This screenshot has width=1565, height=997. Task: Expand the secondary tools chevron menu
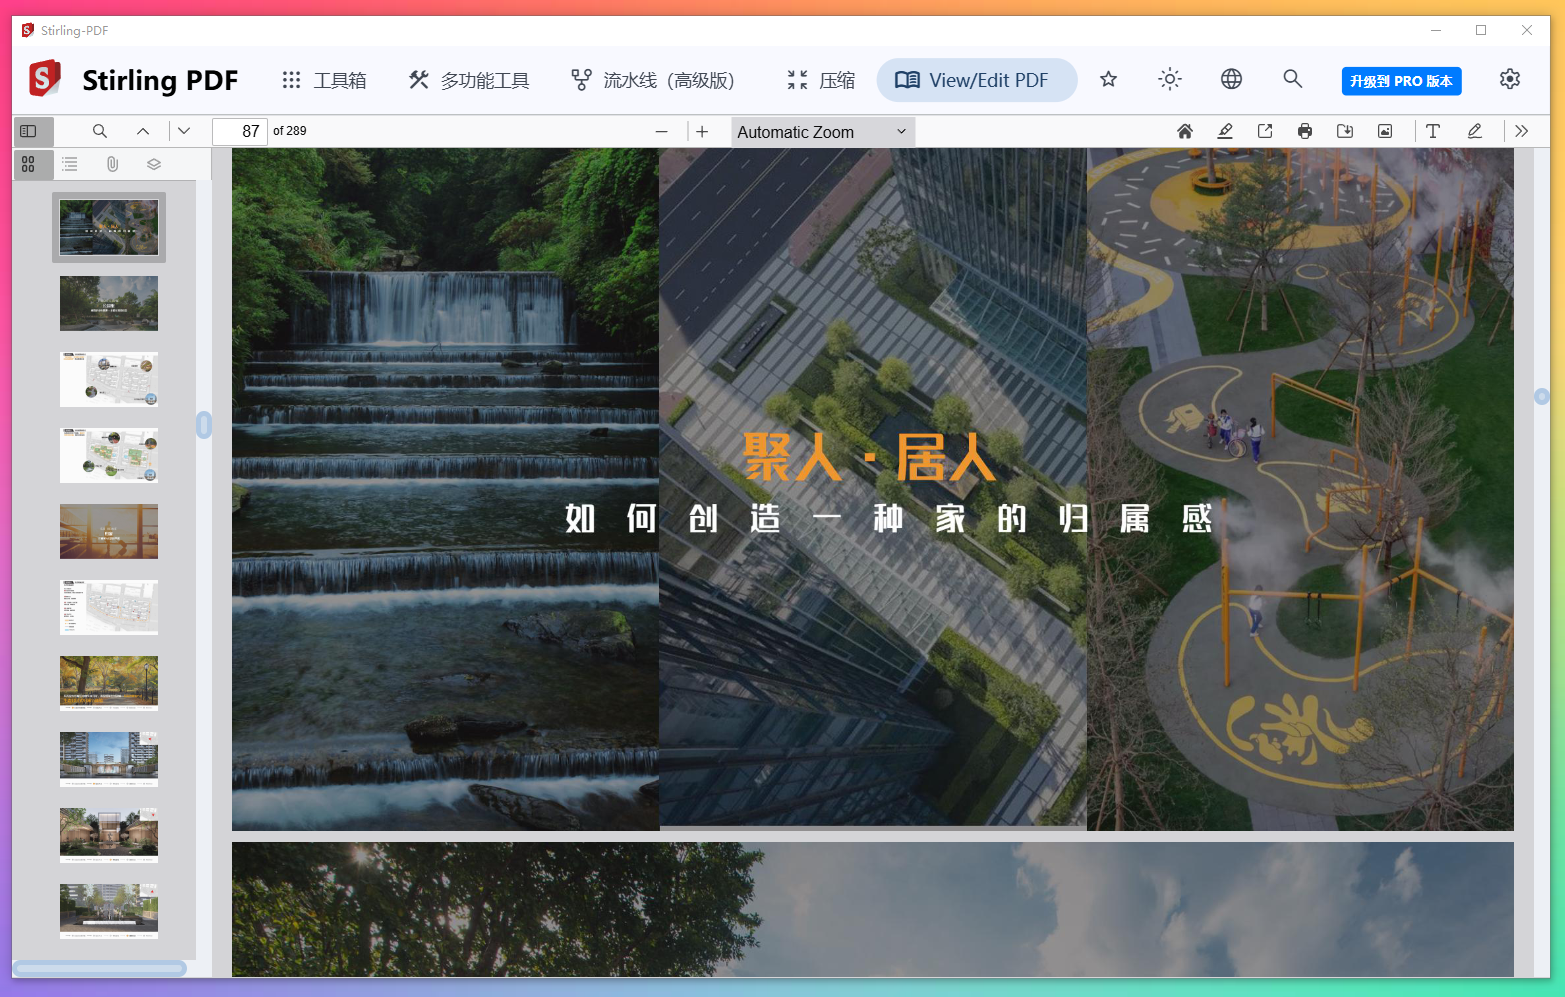tap(1522, 131)
